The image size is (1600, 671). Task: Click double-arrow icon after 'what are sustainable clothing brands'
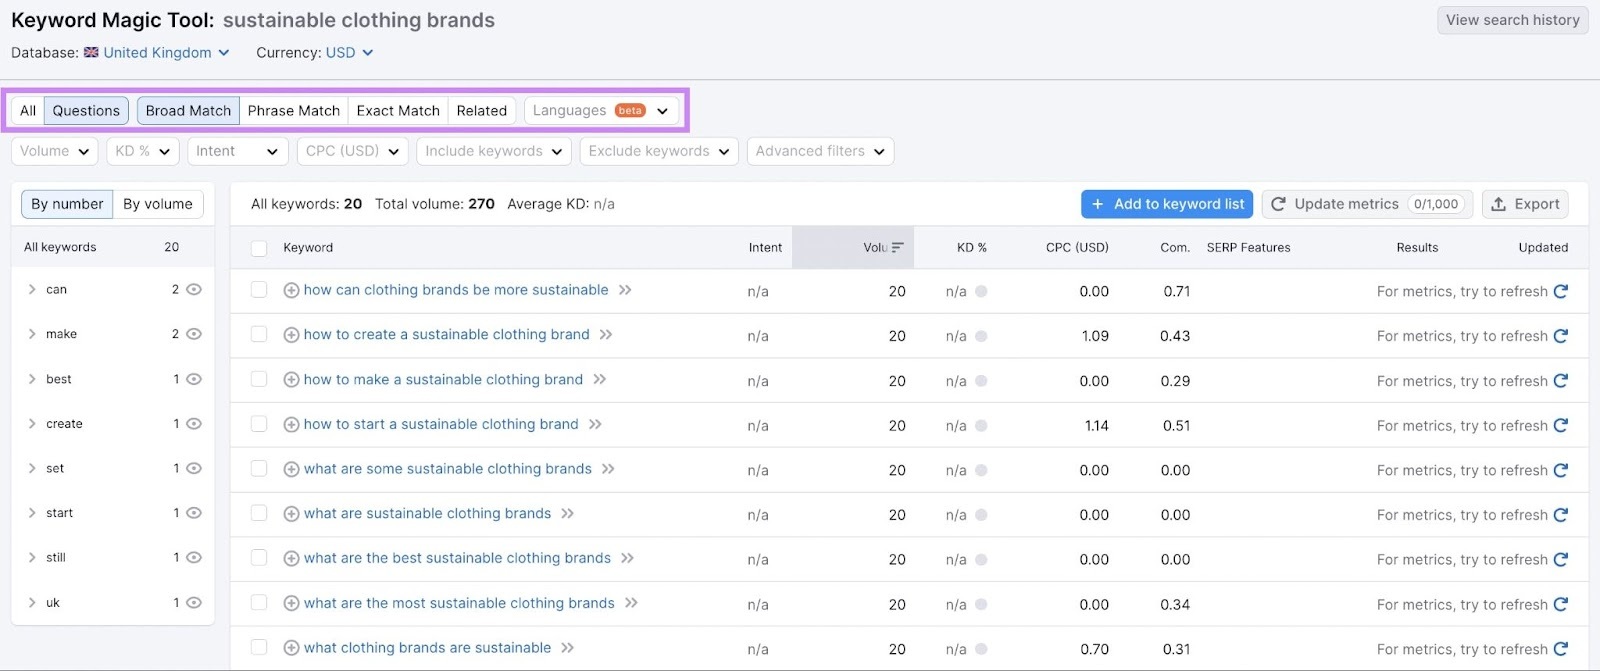coord(568,514)
